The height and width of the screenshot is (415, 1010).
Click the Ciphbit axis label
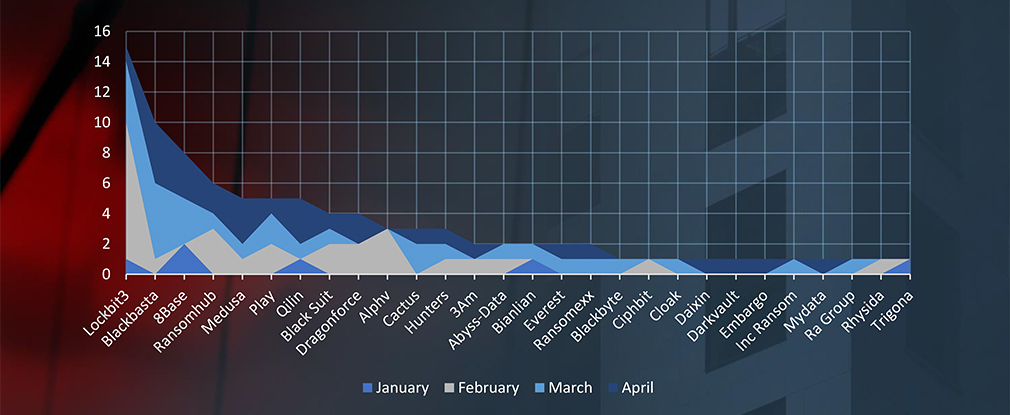tap(634, 309)
